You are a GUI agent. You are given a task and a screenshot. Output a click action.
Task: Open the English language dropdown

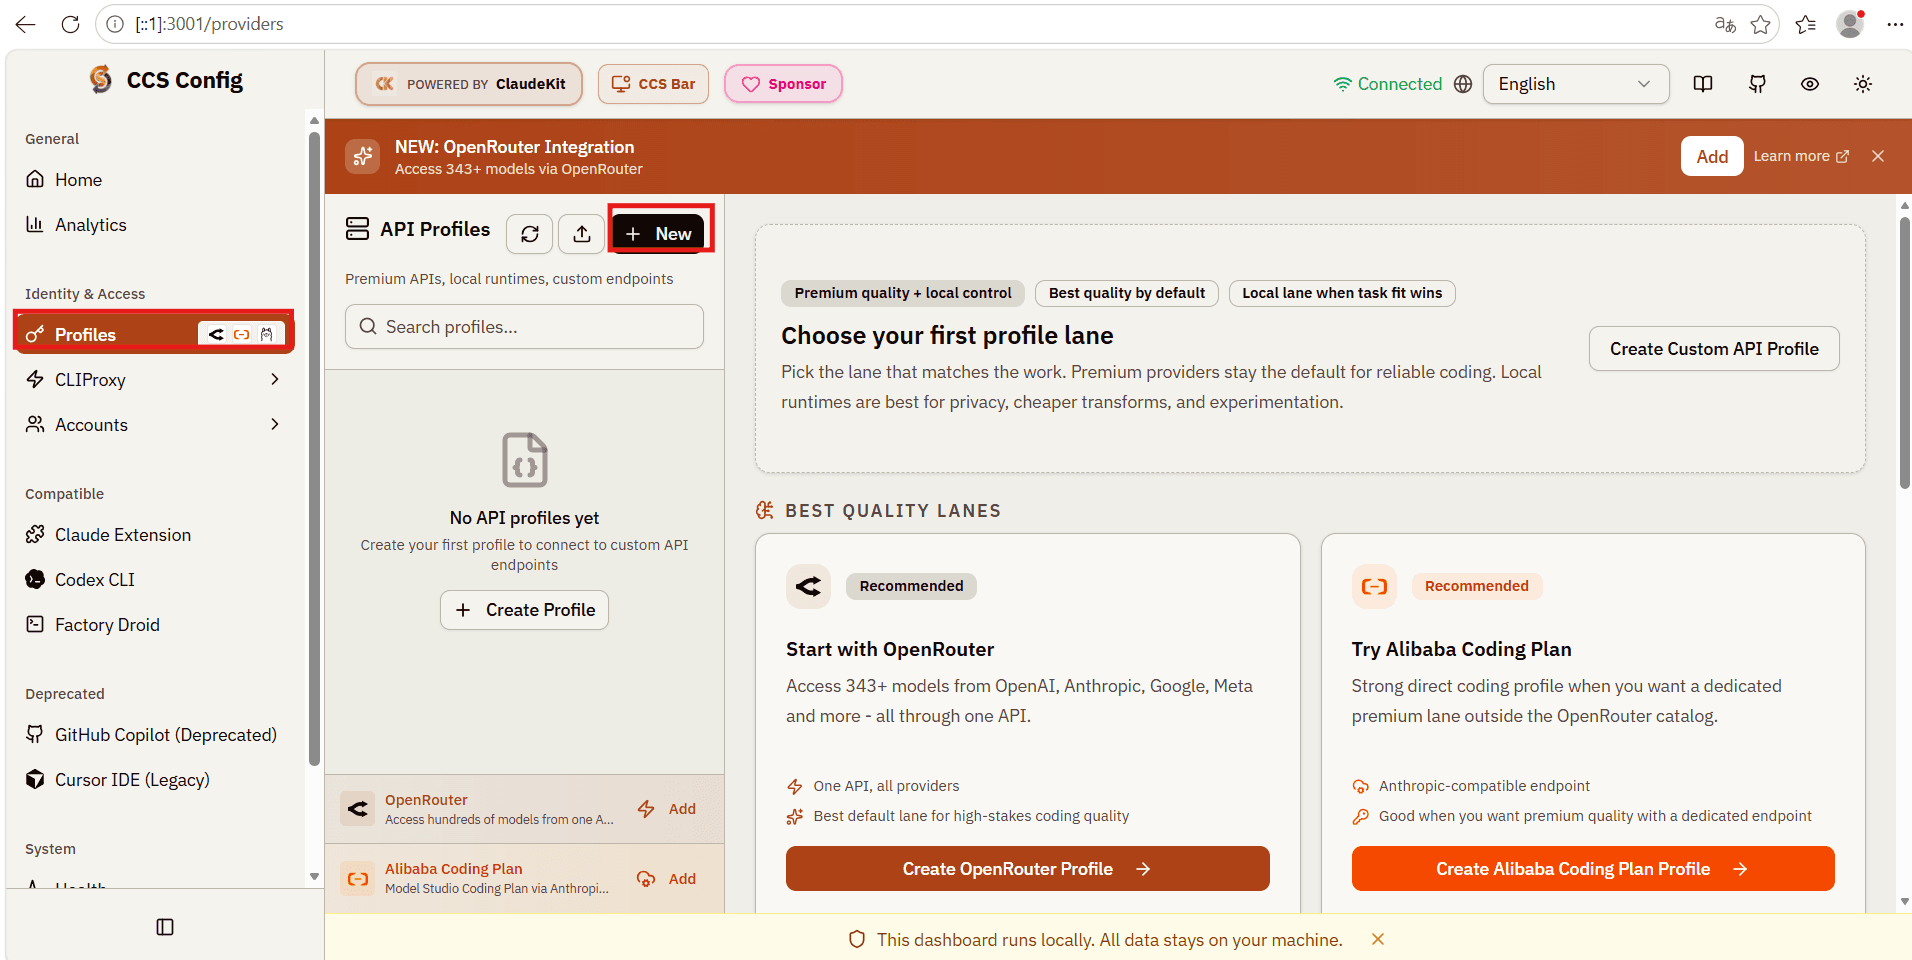pos(1576,84)
